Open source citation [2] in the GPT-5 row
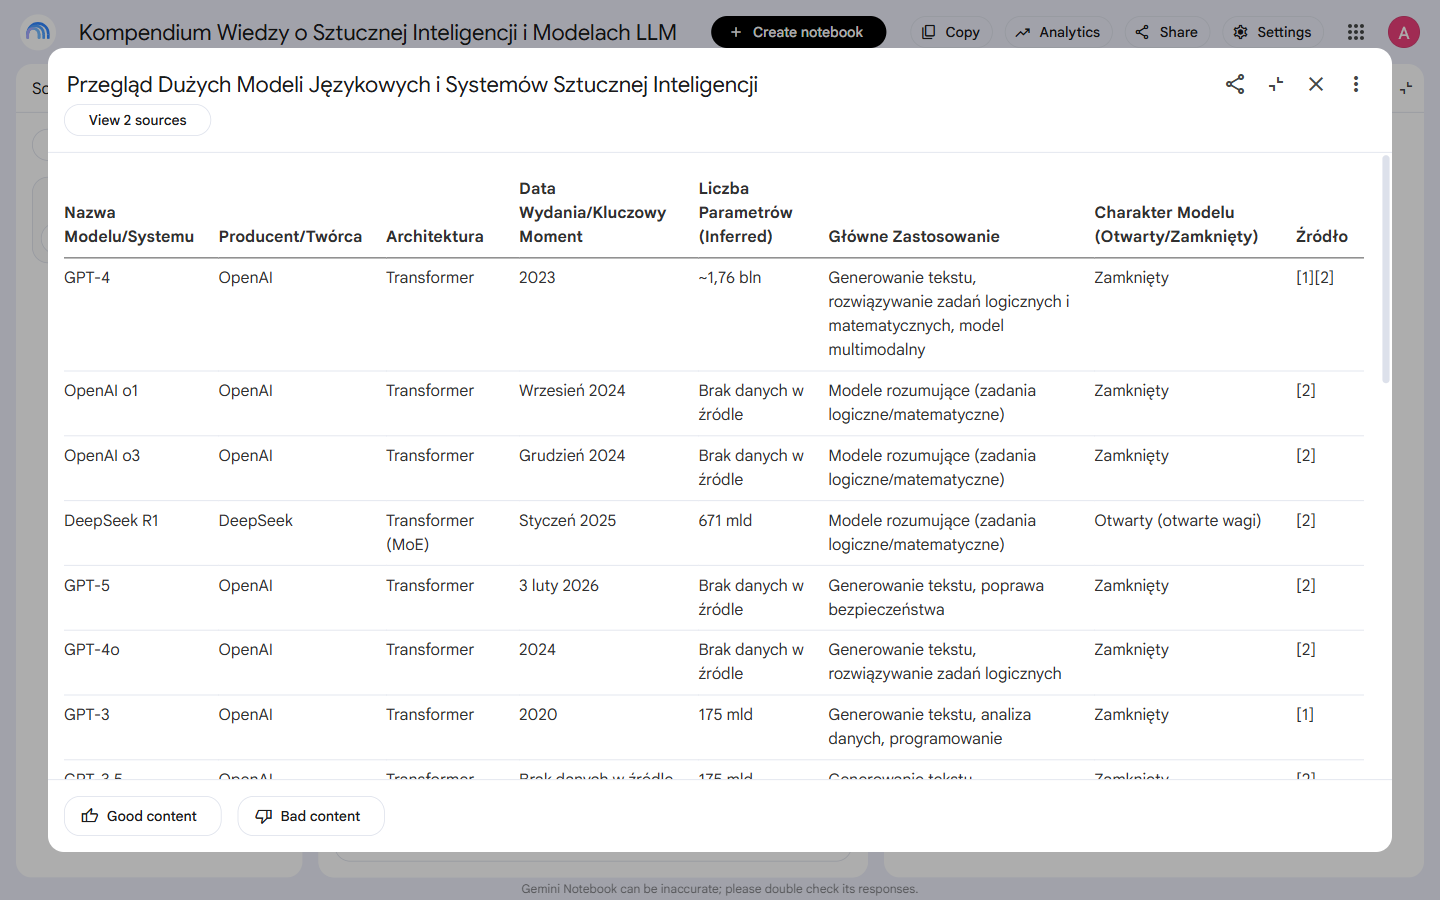 (x=1306, y=585)
